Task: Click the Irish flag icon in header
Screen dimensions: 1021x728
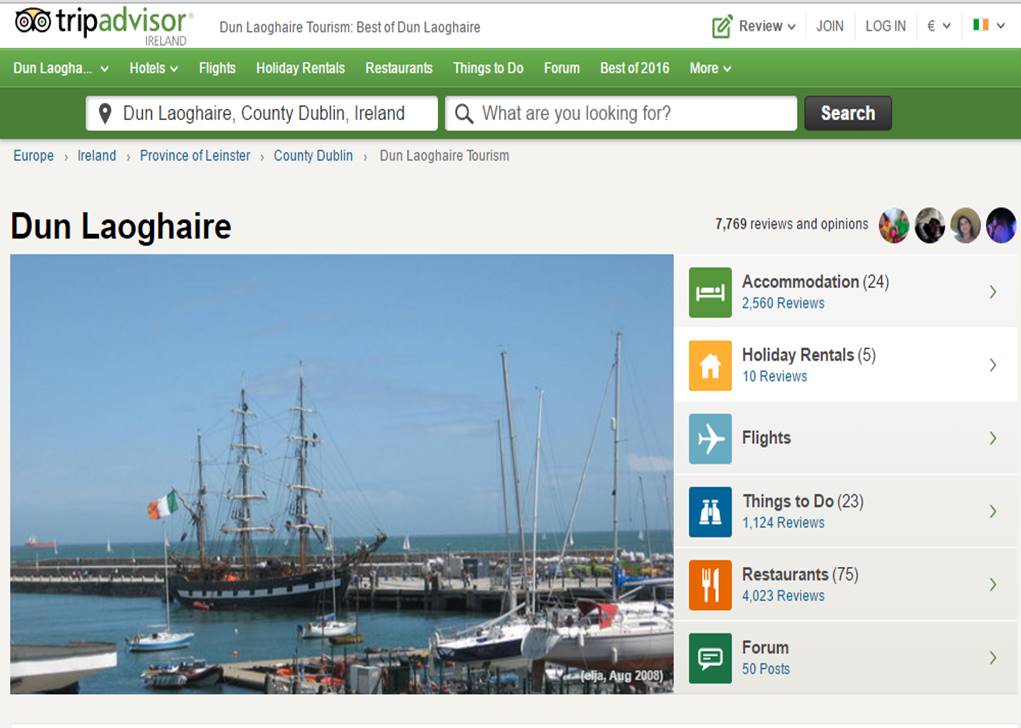Action: tap(981, 25)
